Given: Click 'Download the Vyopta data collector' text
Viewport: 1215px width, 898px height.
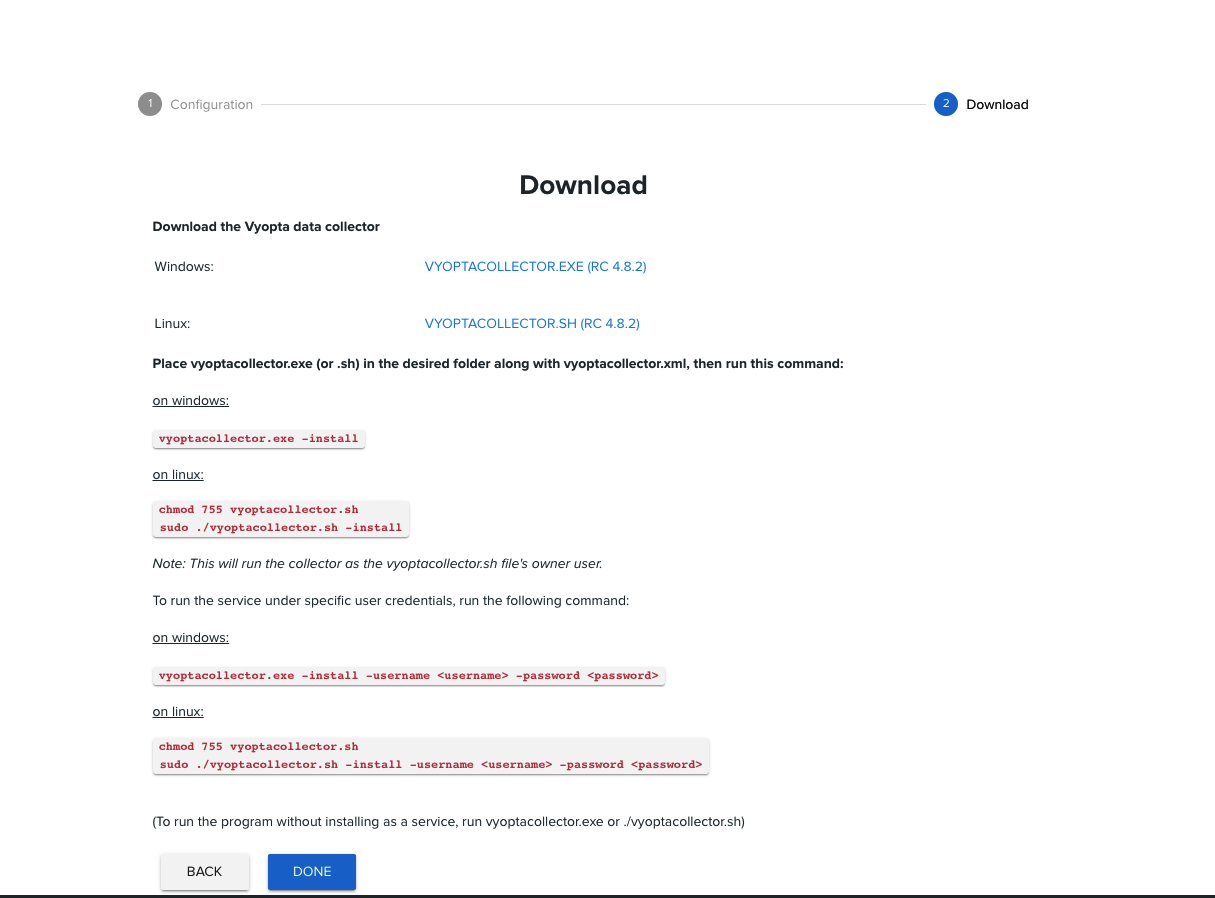Looking at the screenshot, I should coord(266,227).
